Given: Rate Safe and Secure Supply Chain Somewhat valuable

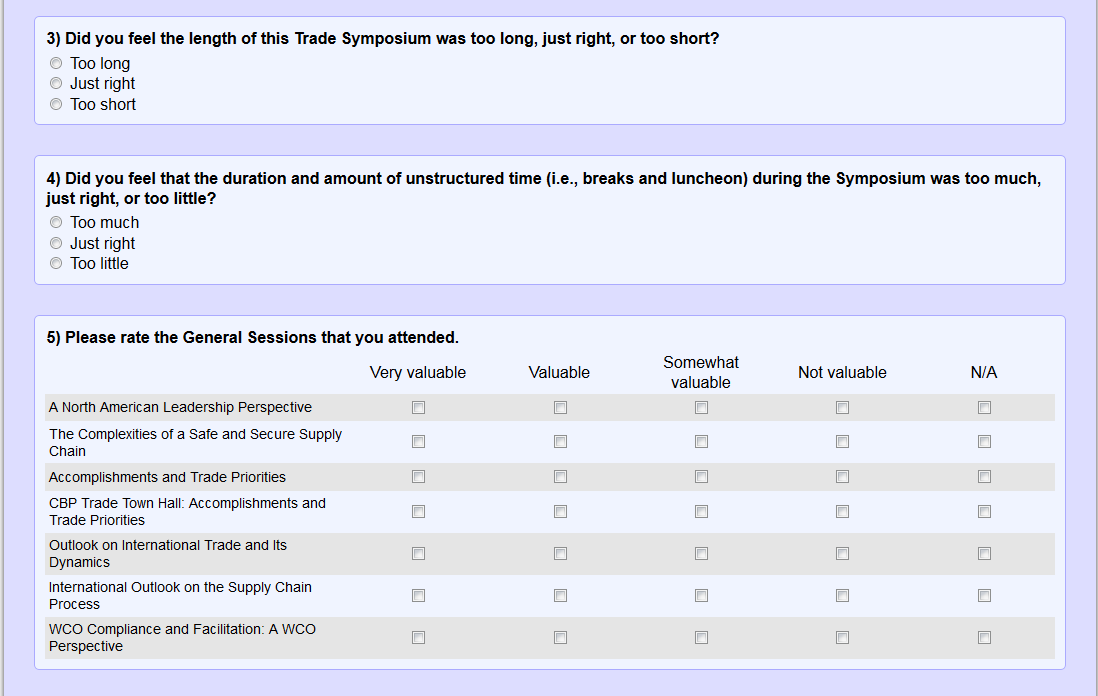Looking at the screenshot, I should click(701, 442).
